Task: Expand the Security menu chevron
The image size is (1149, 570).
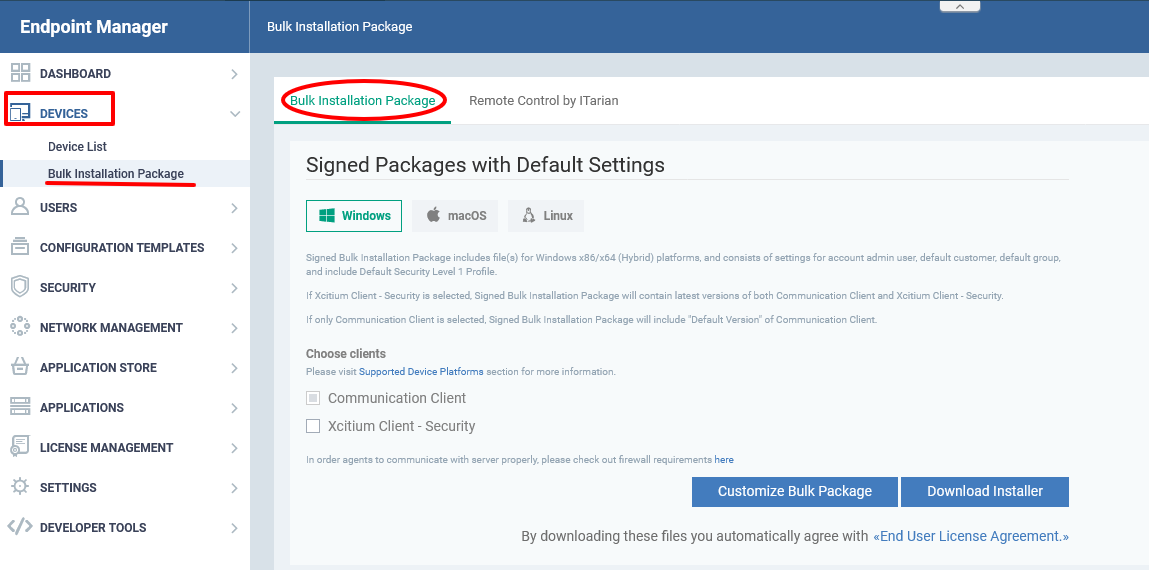Action: point(234,288)
